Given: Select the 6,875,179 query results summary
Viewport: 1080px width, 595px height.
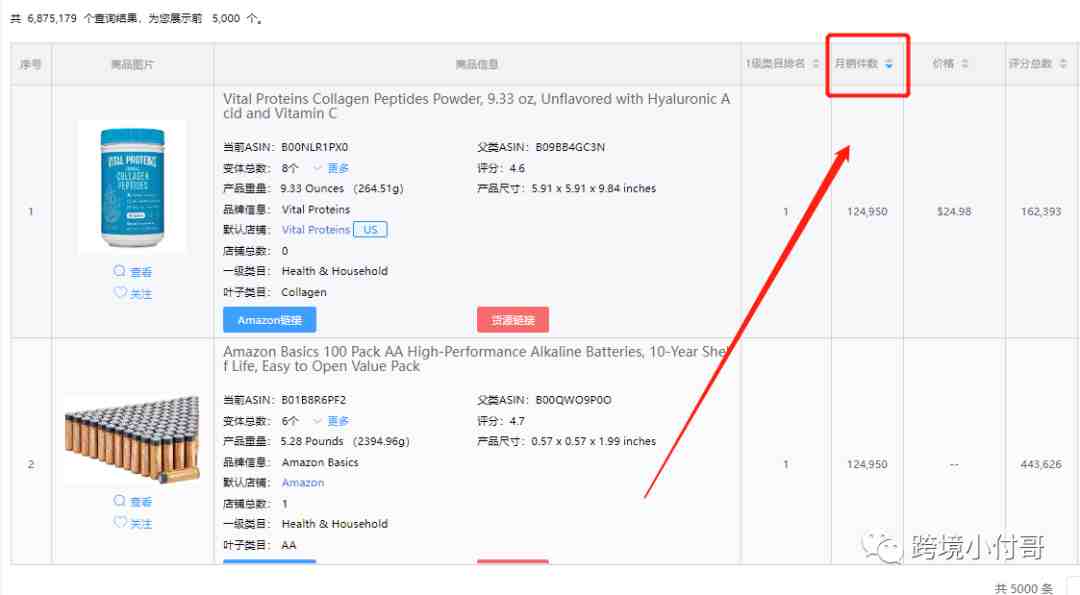Looking at the screenshot, I should (x=136, y=19).
